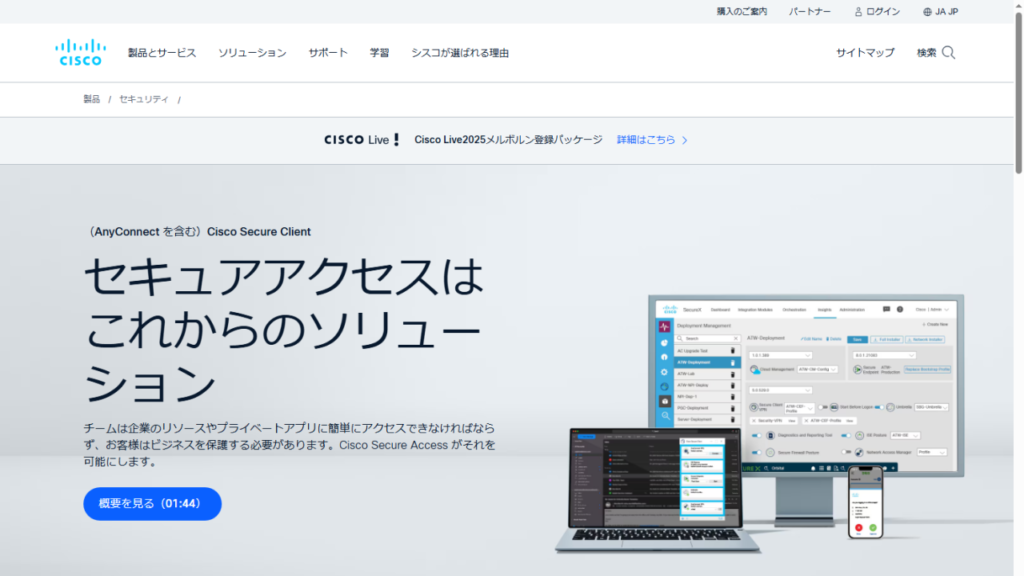Switch language via JA JP
Image resolution: width=1024 pixels, height=576 pixels.
click(x=946, y=12)
